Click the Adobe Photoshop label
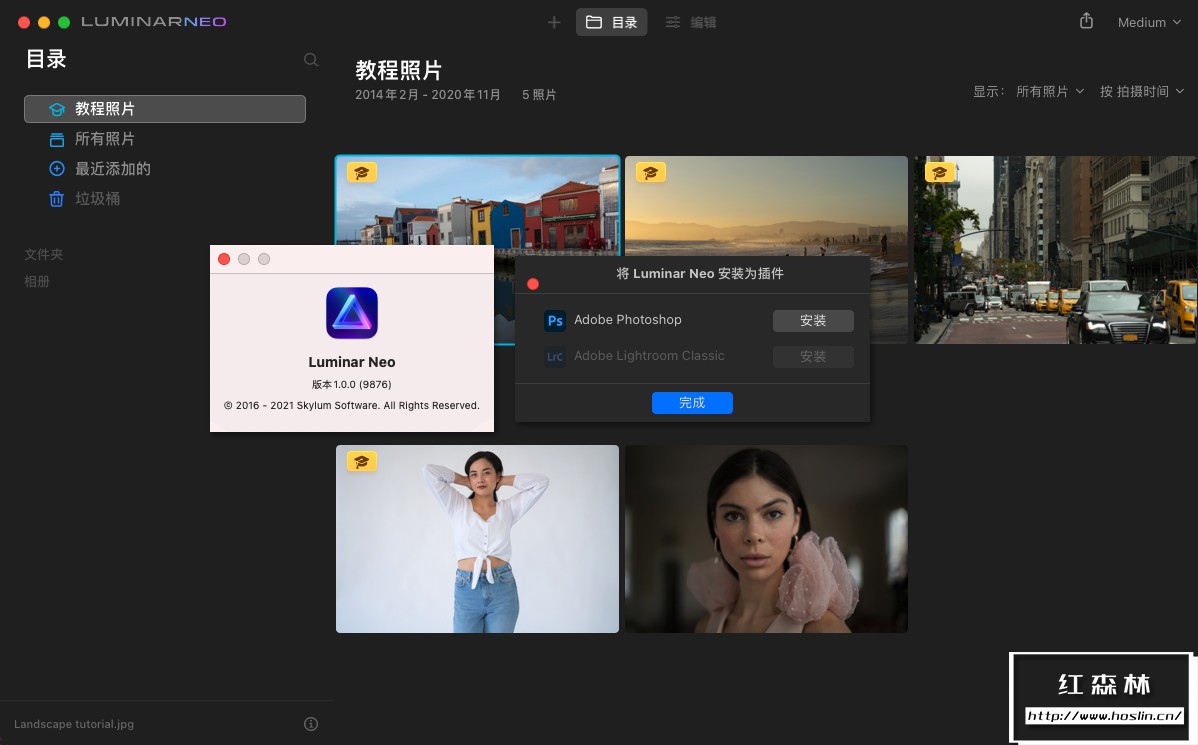Image resolution: width=1198 pixels, height=745 pixels. [x=628, y=319]
